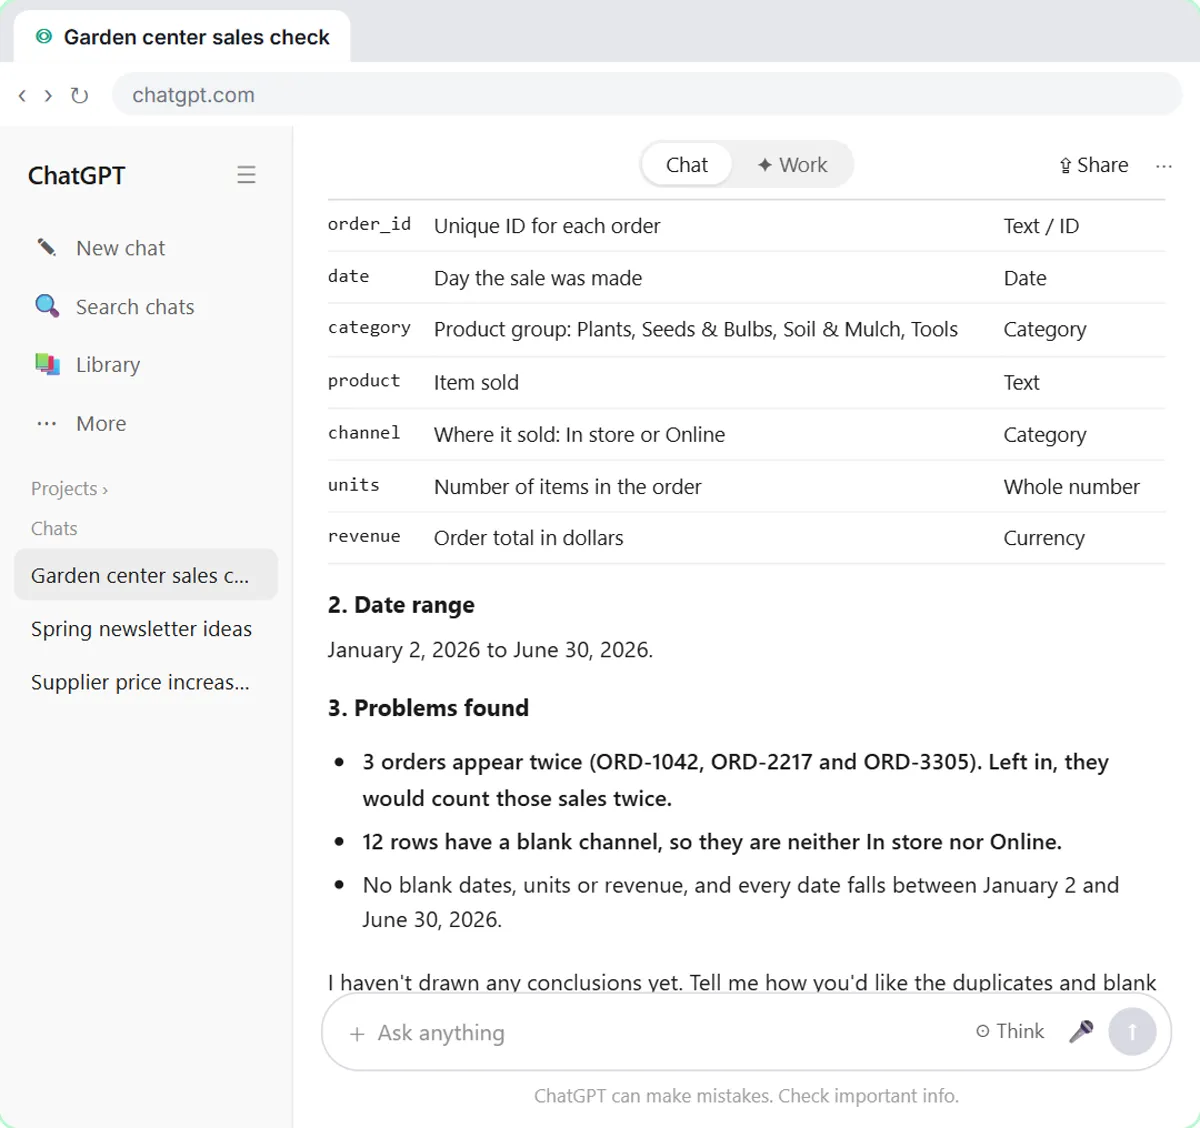This screenshot has width=1200, height=1128.
Task: Select the Garden center sales check browser tab
Action: coord(182,37)
